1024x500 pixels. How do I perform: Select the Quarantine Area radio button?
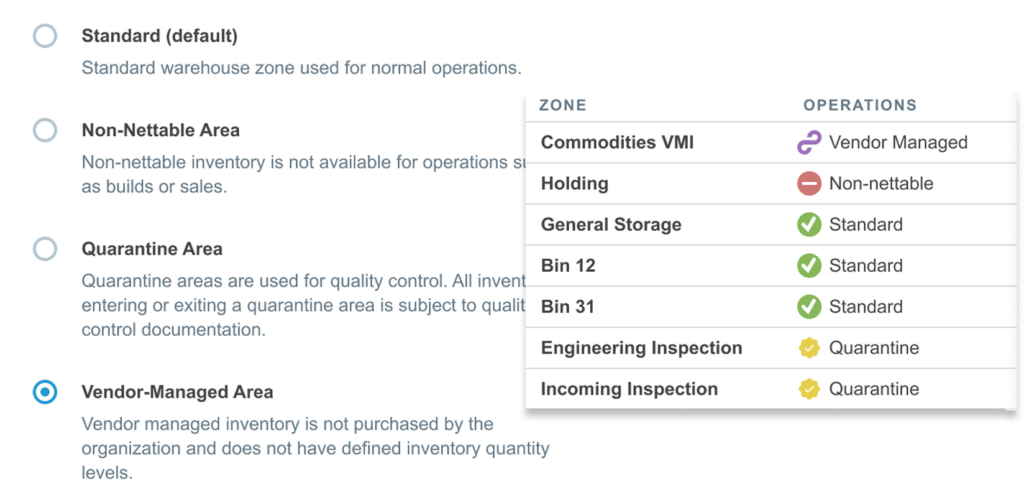coord(45,249)
